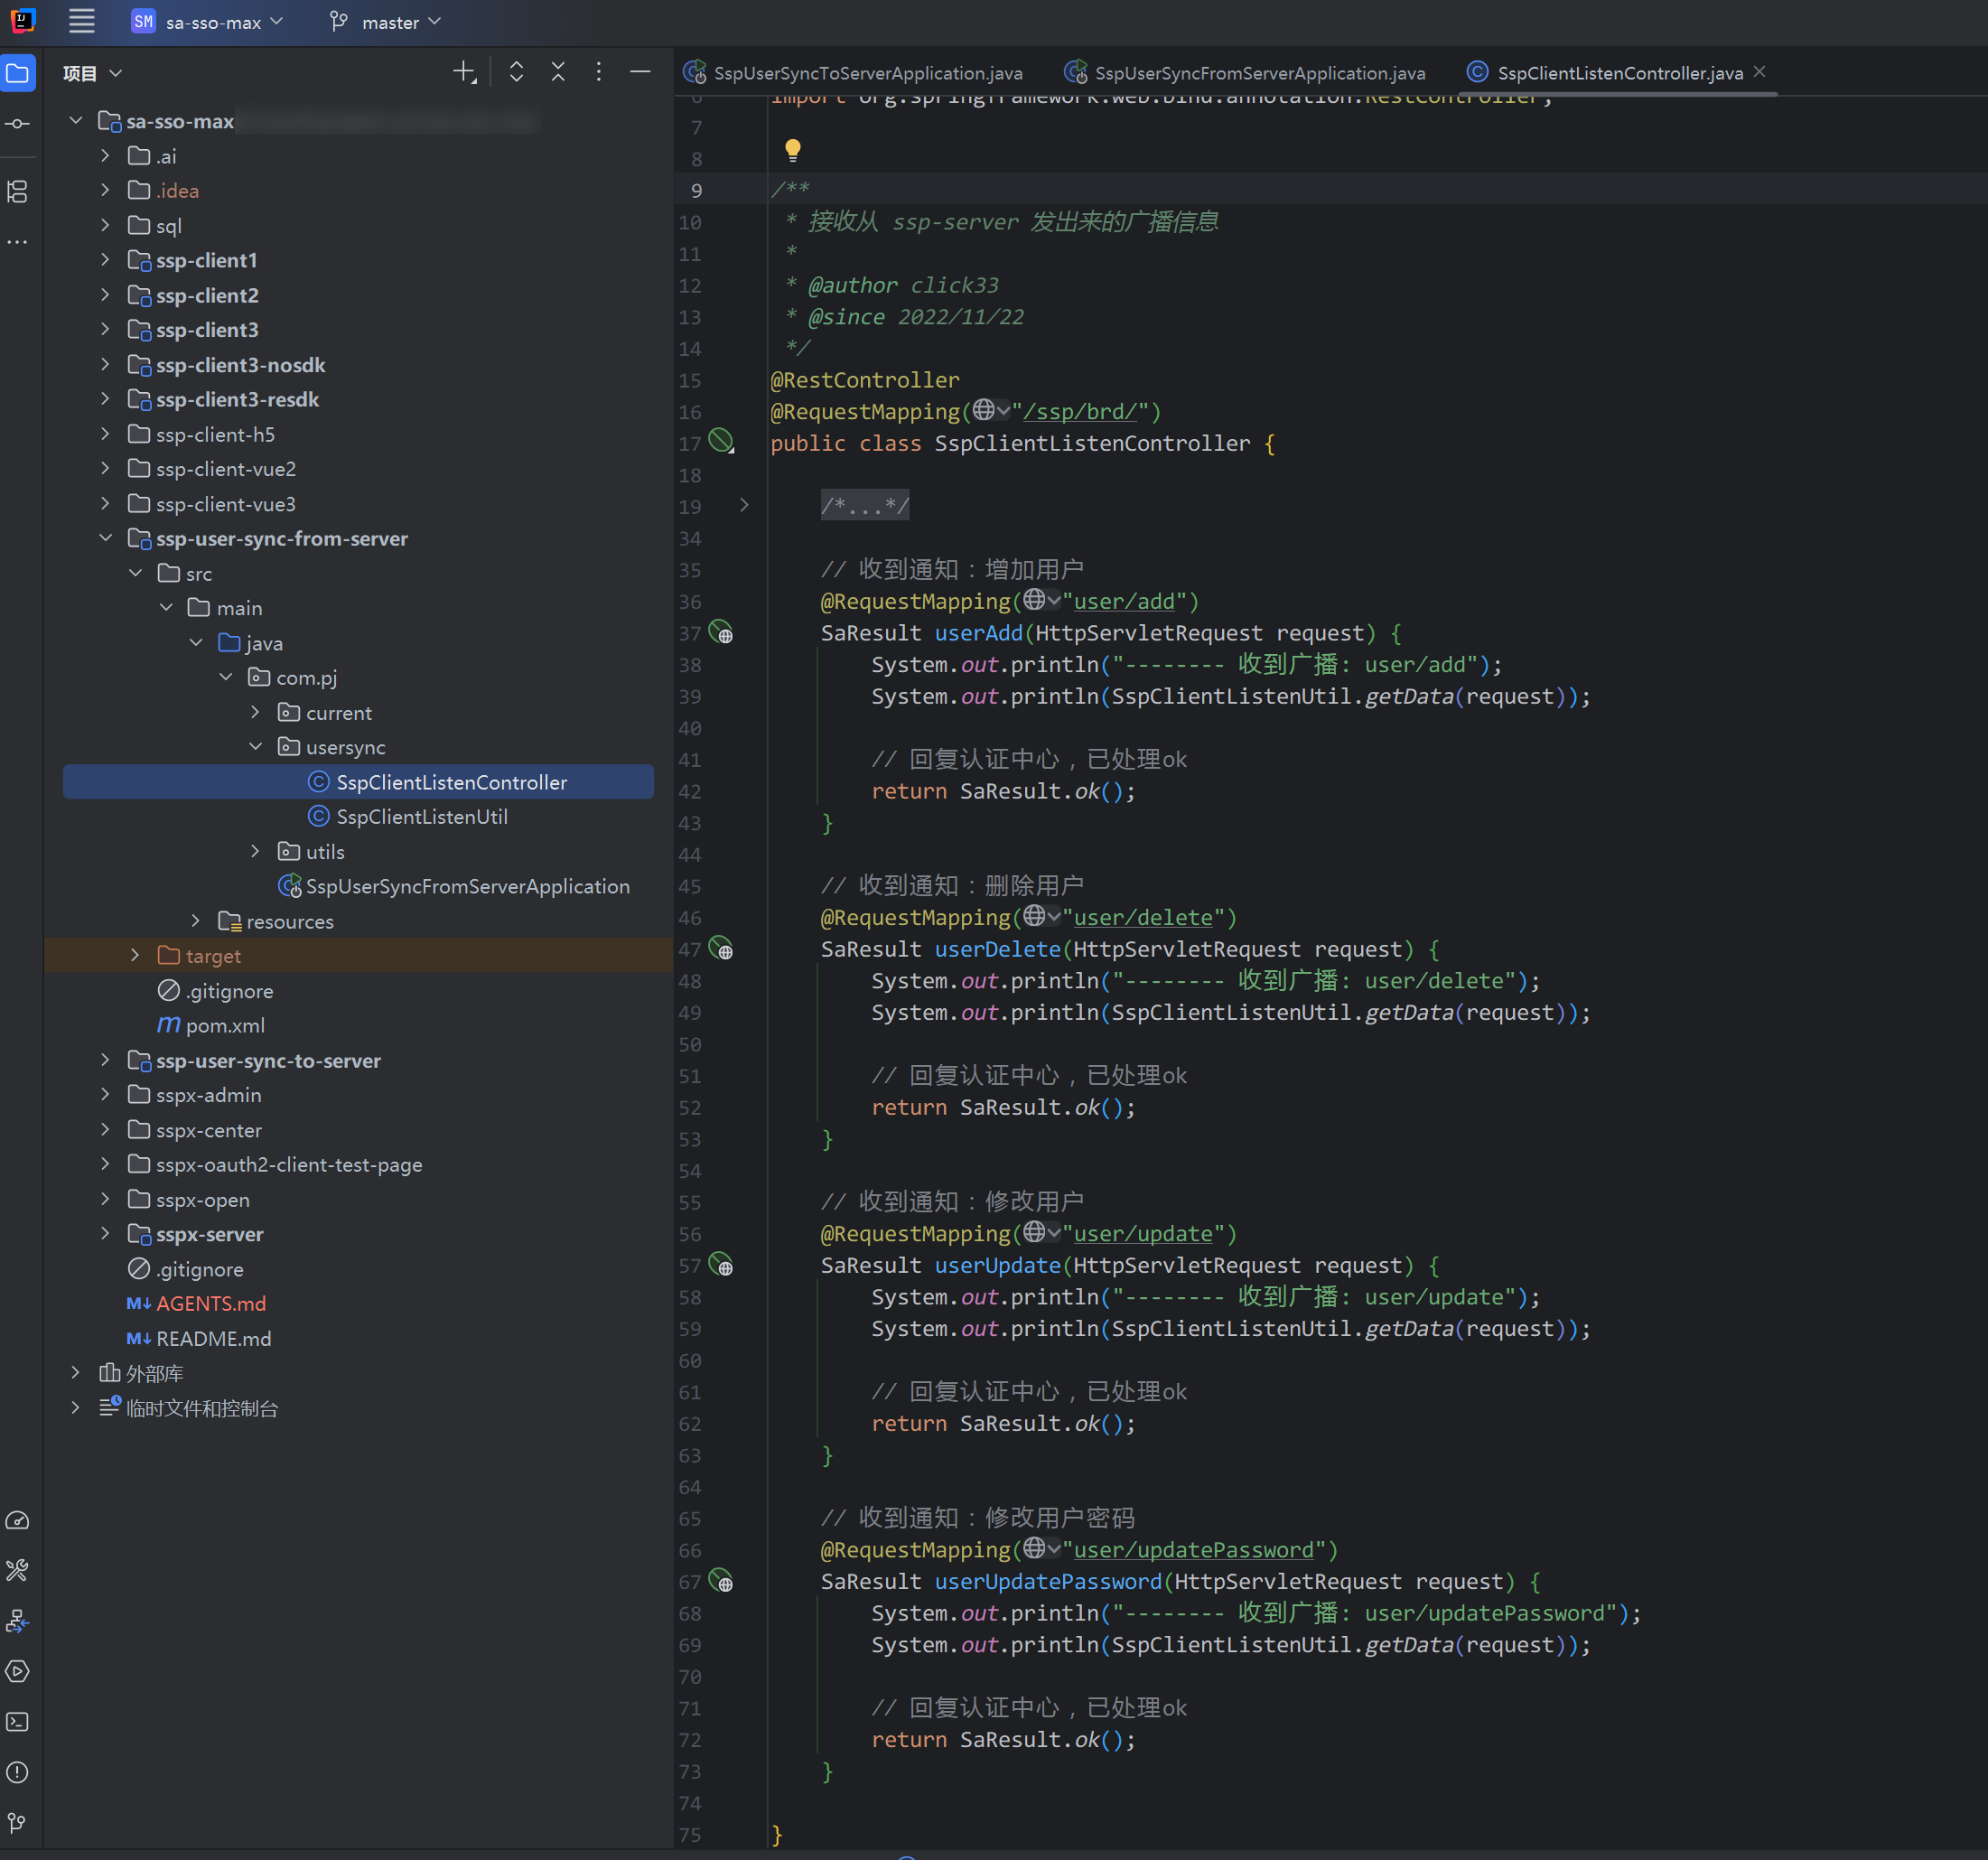Click the @RestController annotation
This screenshot has width=1988, height=1860.
pos(864,380)
